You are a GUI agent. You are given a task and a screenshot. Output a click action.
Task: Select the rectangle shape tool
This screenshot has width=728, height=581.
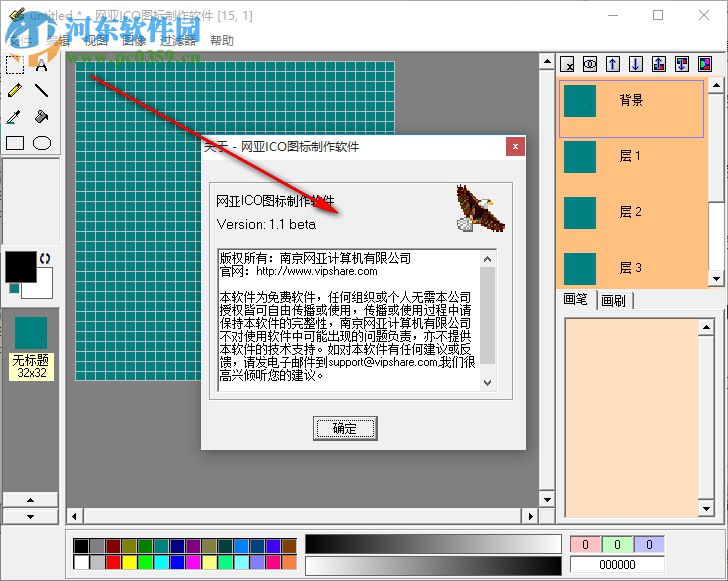point(15,143)
